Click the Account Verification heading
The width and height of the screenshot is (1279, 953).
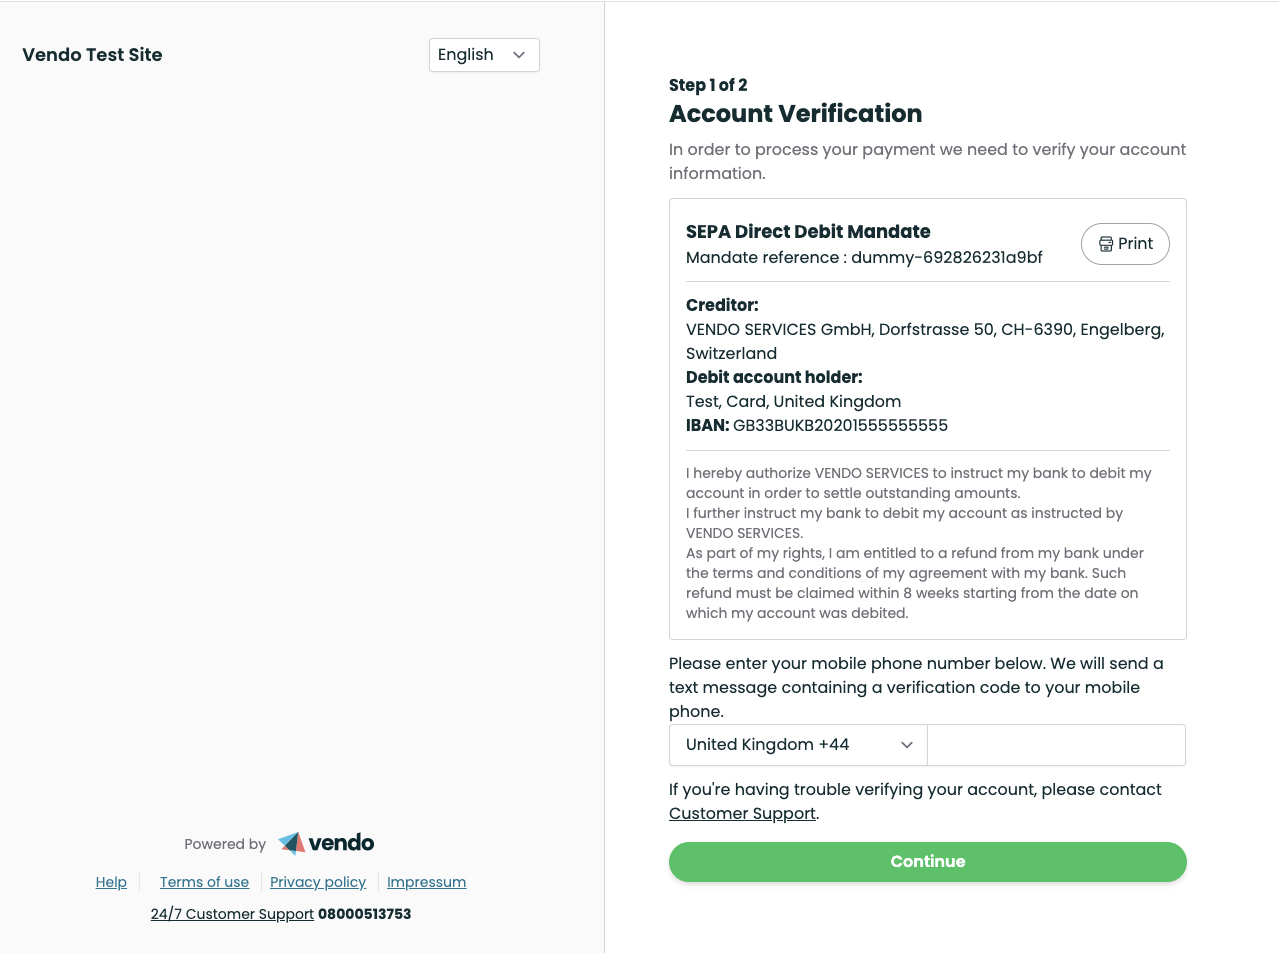[x=795, y=114]
